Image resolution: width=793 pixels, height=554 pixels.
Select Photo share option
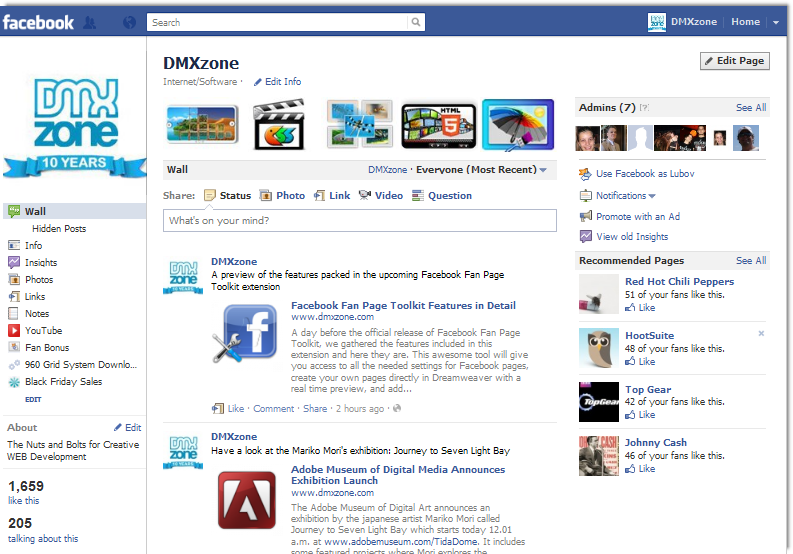coord(282,195)
